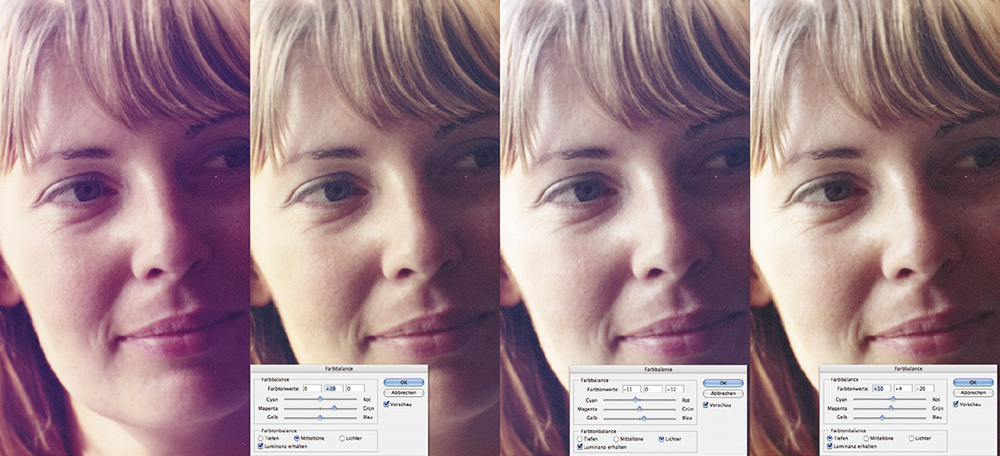This screenshot has width=1000, height=456.
Task: Click Magenta–Grün slider handle in the -11 dialog
Action: click(x=639, y=408)
